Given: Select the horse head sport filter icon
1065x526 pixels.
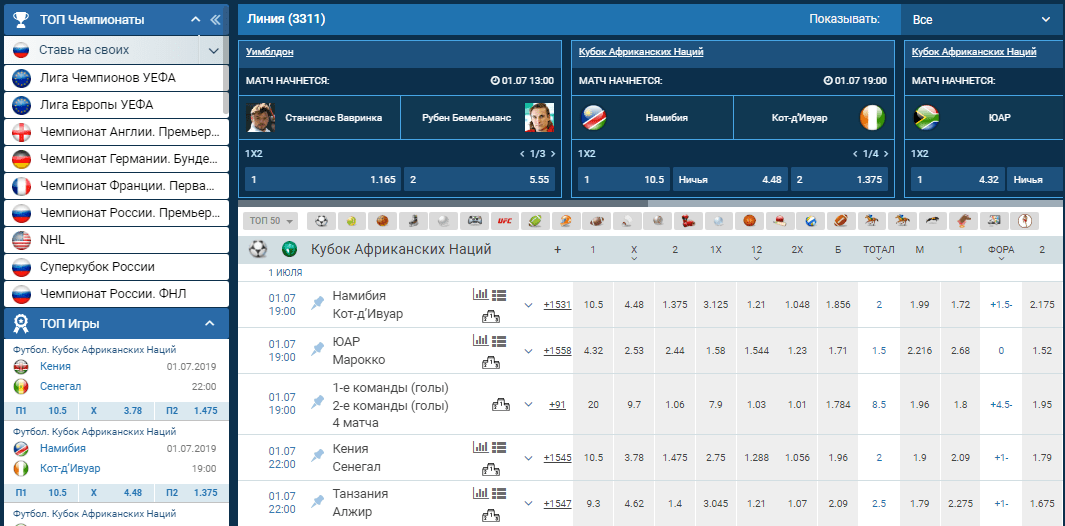Looking at the screenshot, I should point(963,221).
